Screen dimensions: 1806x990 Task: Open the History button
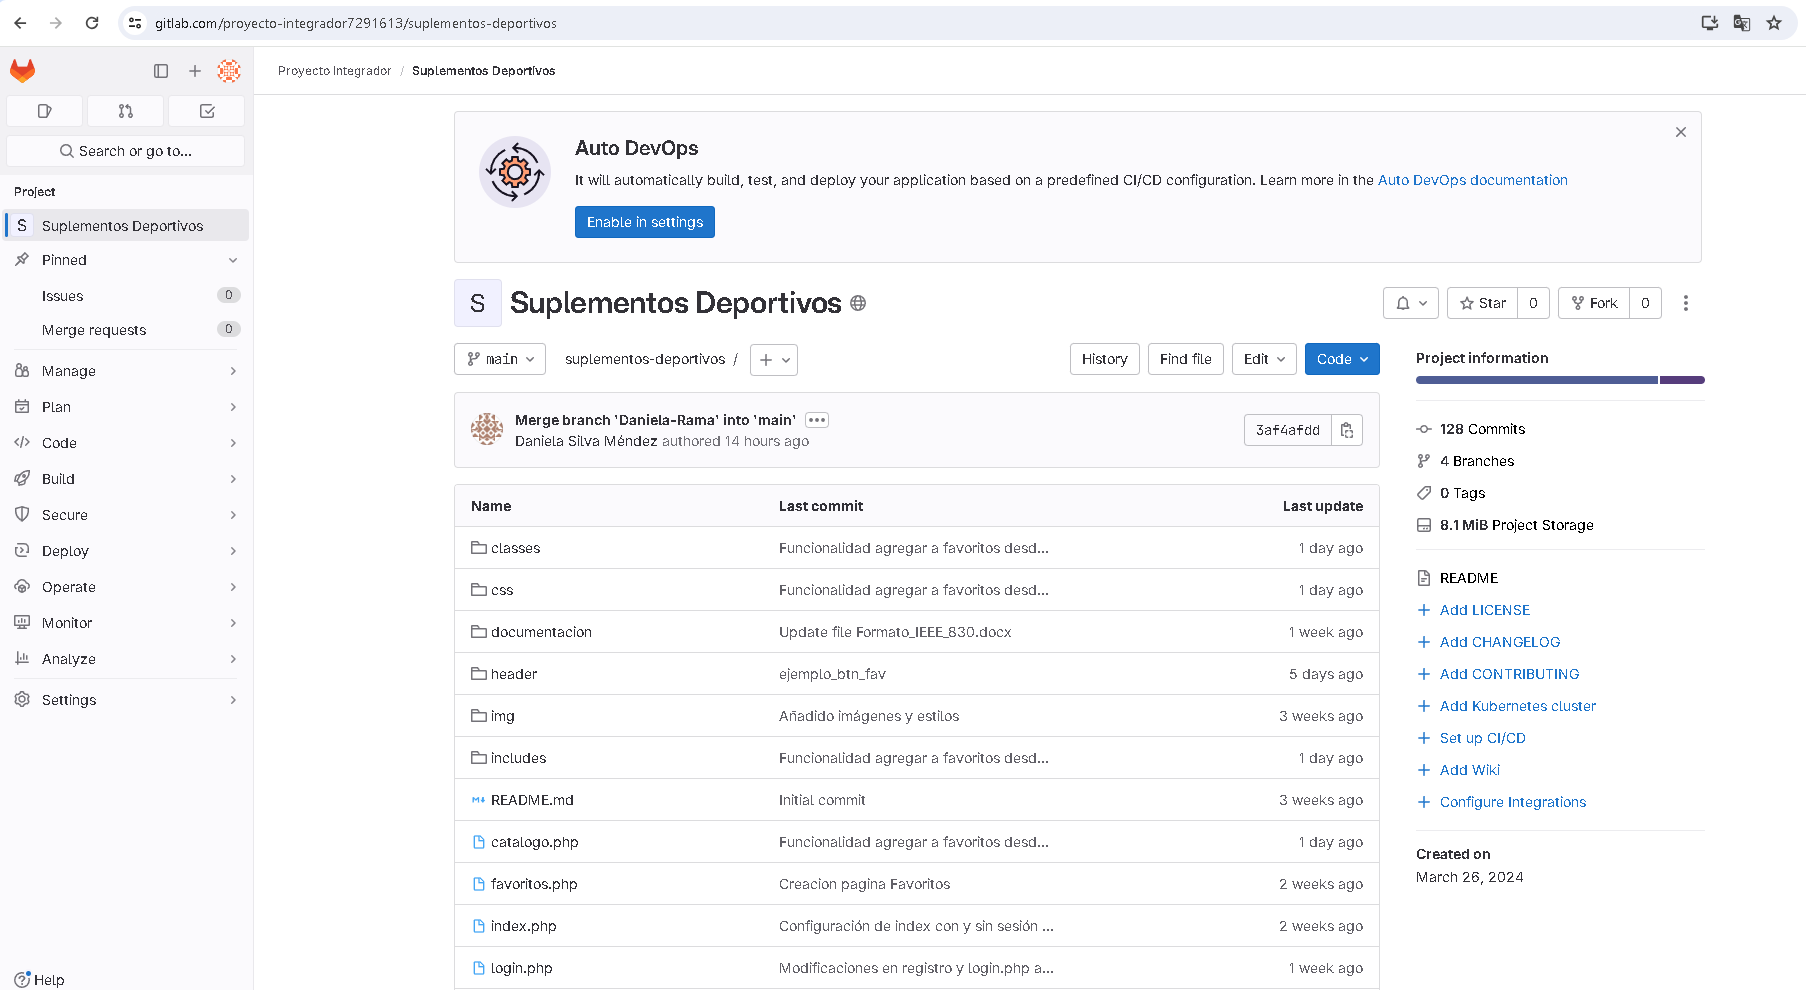click(1105, 359)
